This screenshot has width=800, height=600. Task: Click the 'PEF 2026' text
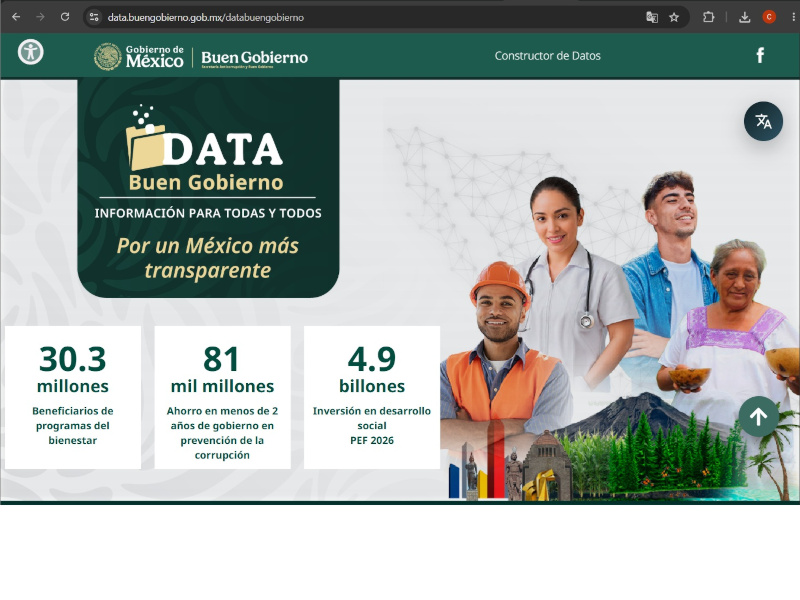(372, 440)
